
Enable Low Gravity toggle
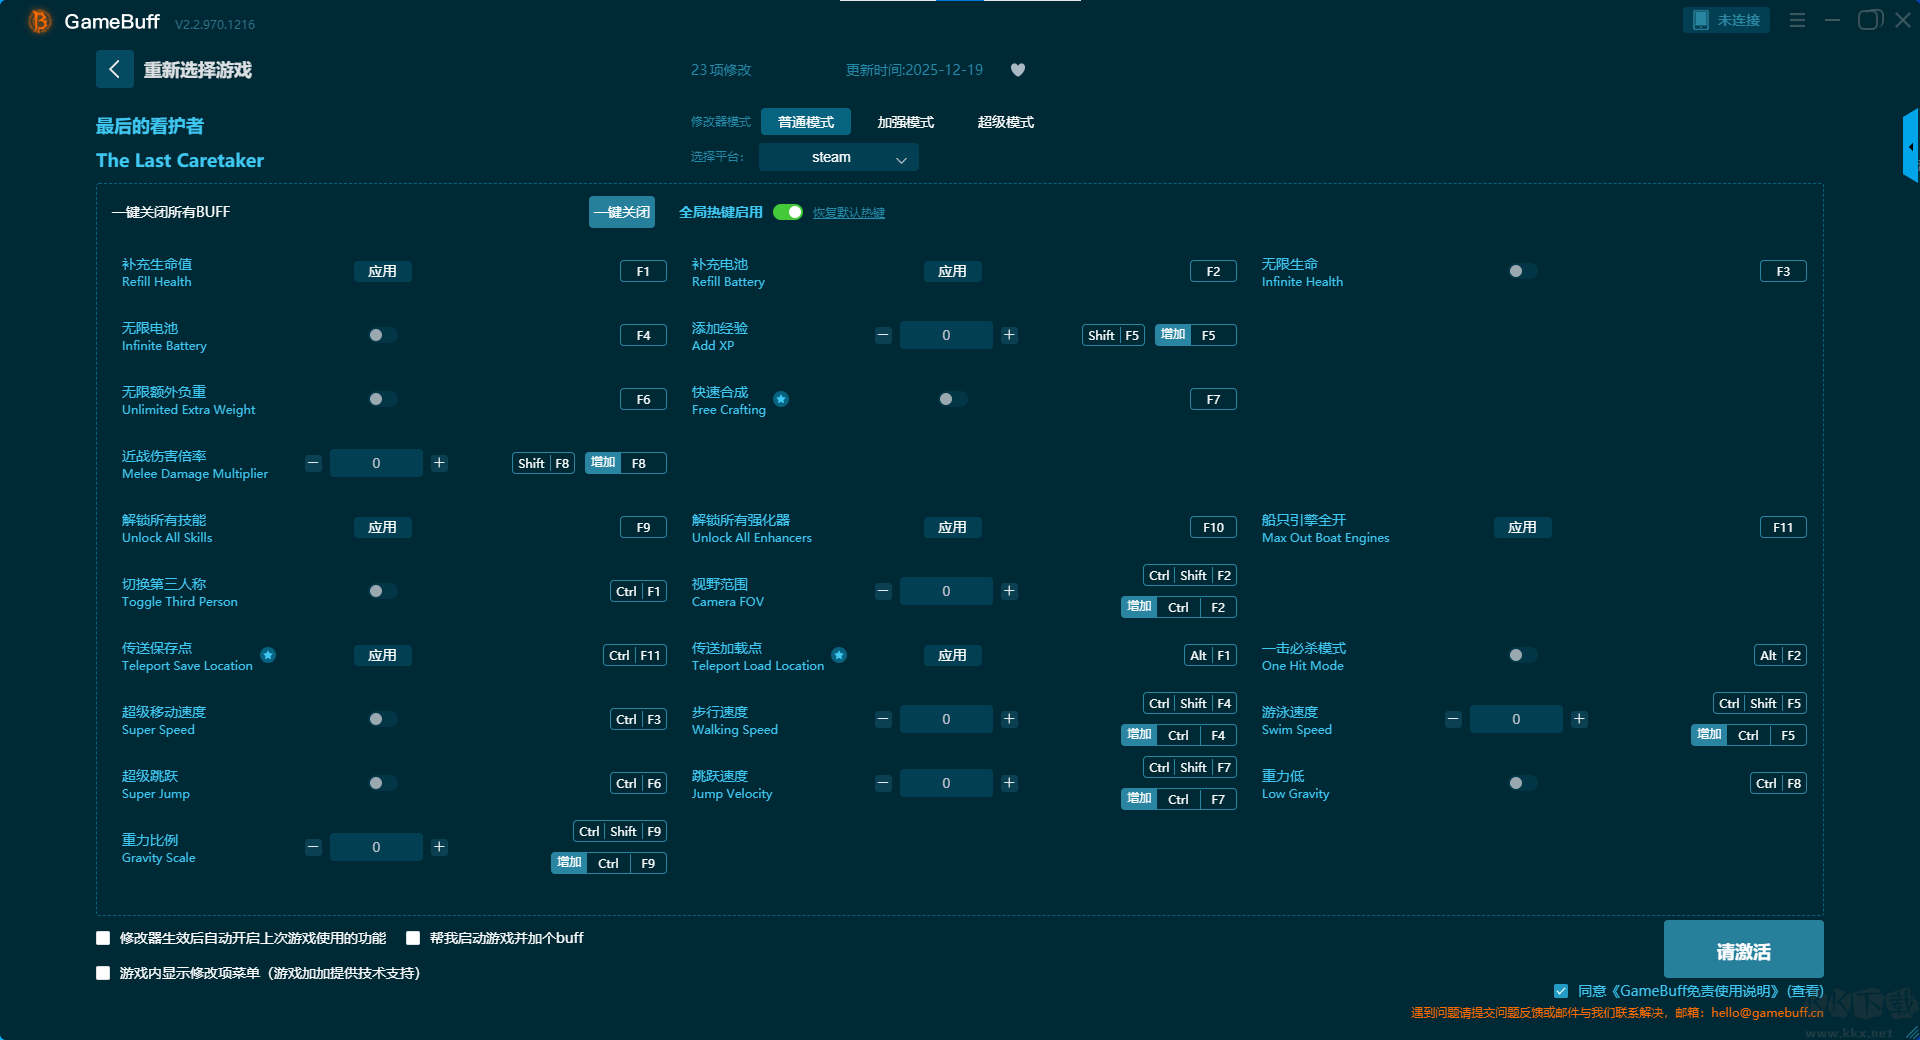1522,783
